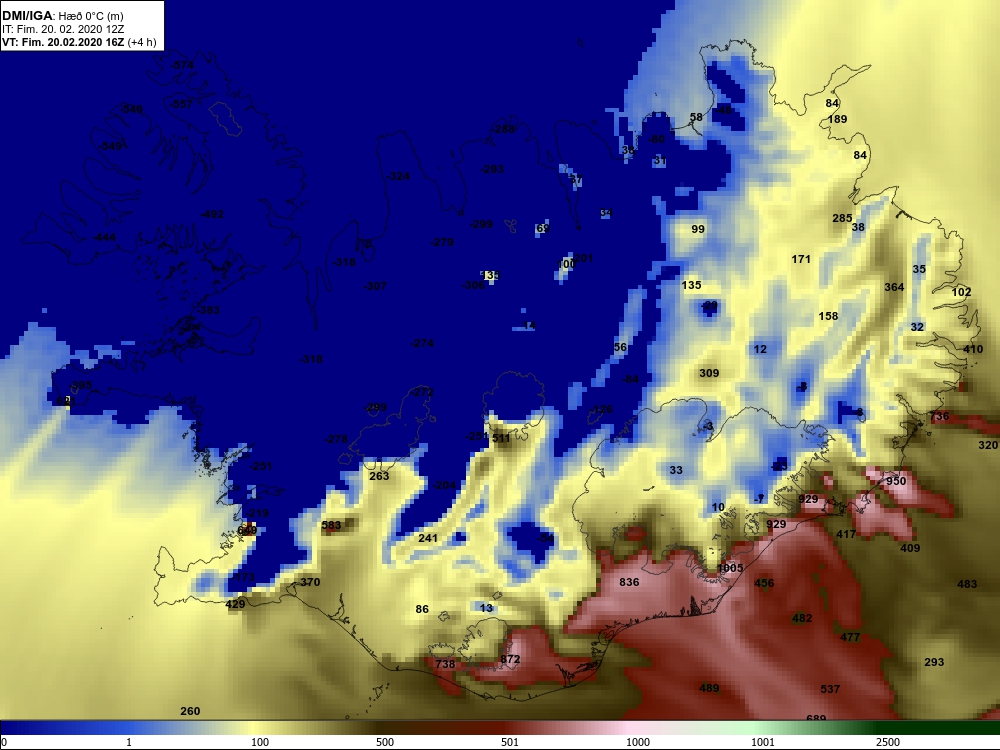Click the map value 285
Image resolution: width=1000 pixels, height=750 pixels.
coord(842,218)
